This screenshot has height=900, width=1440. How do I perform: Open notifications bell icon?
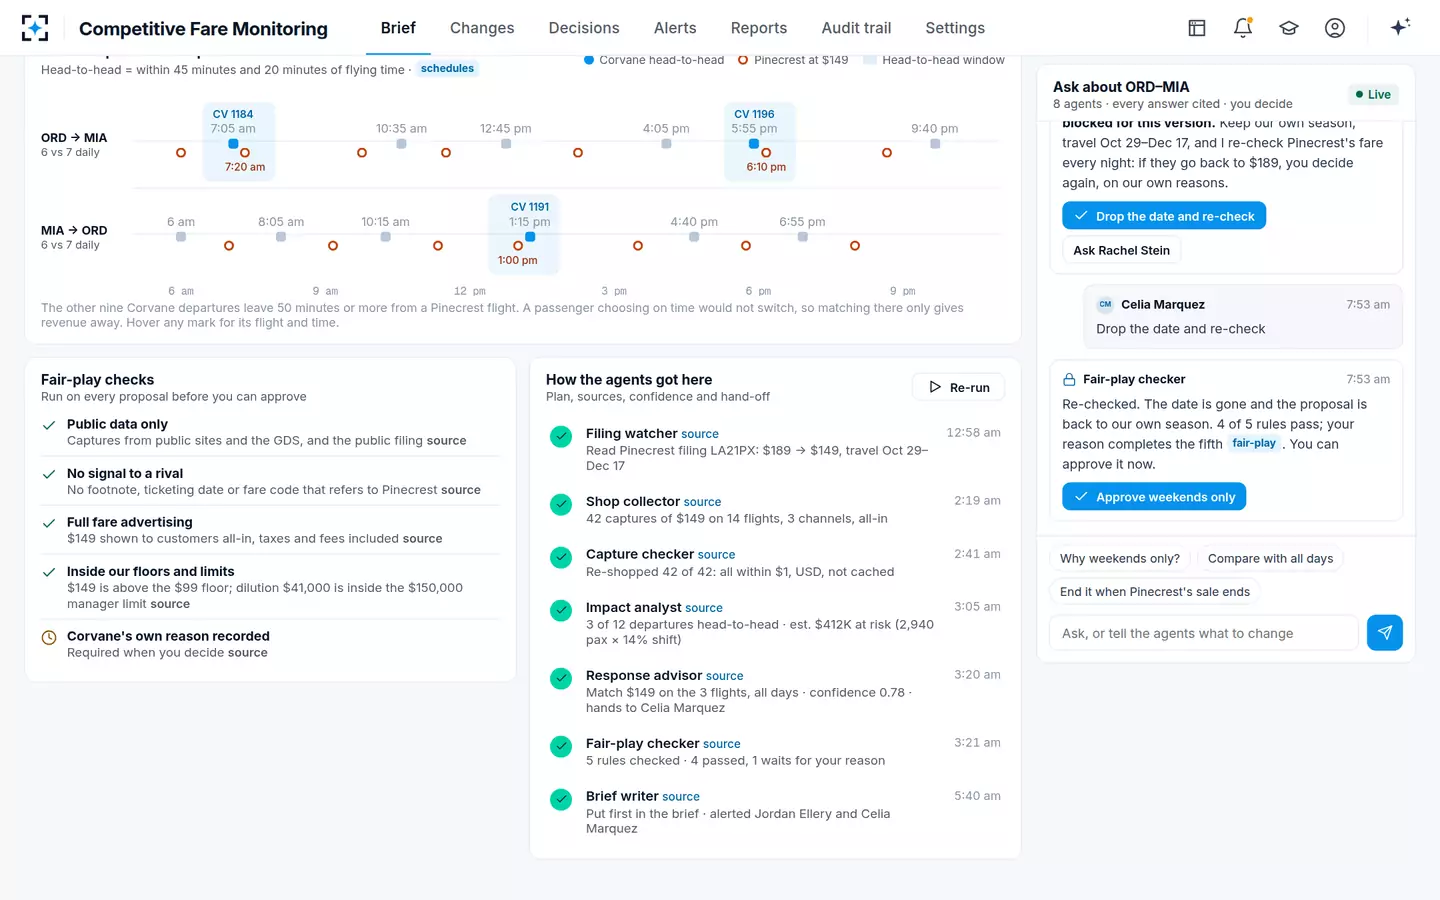click(x=1243, y=28)
